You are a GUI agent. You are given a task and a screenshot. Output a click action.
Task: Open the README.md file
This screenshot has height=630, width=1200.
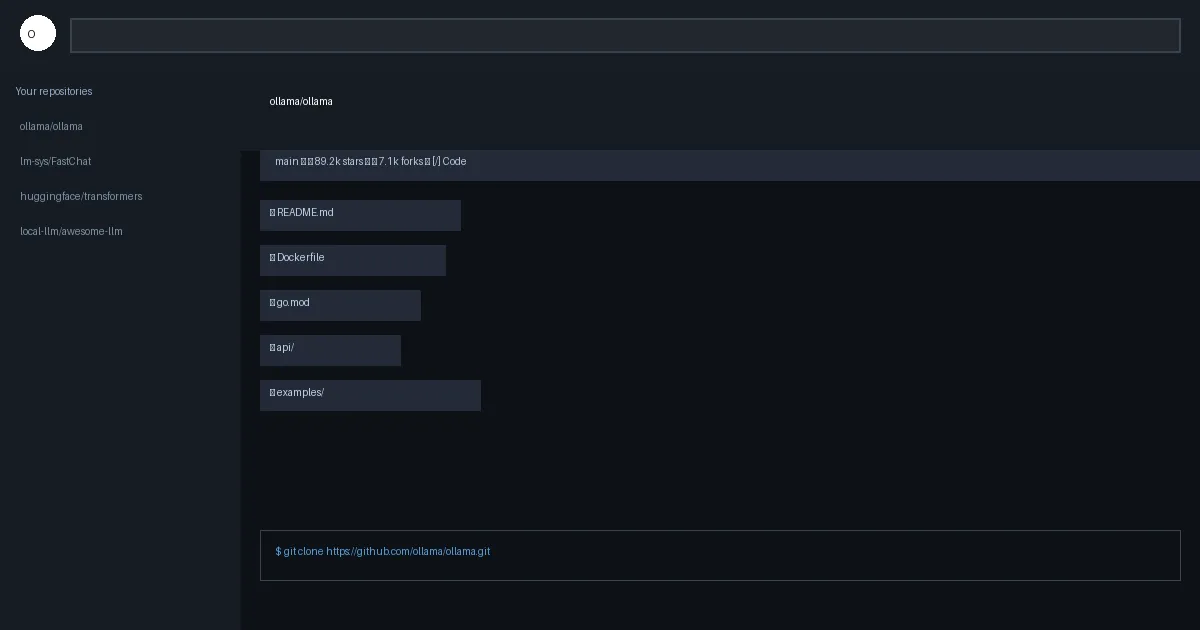click(360, 215)
